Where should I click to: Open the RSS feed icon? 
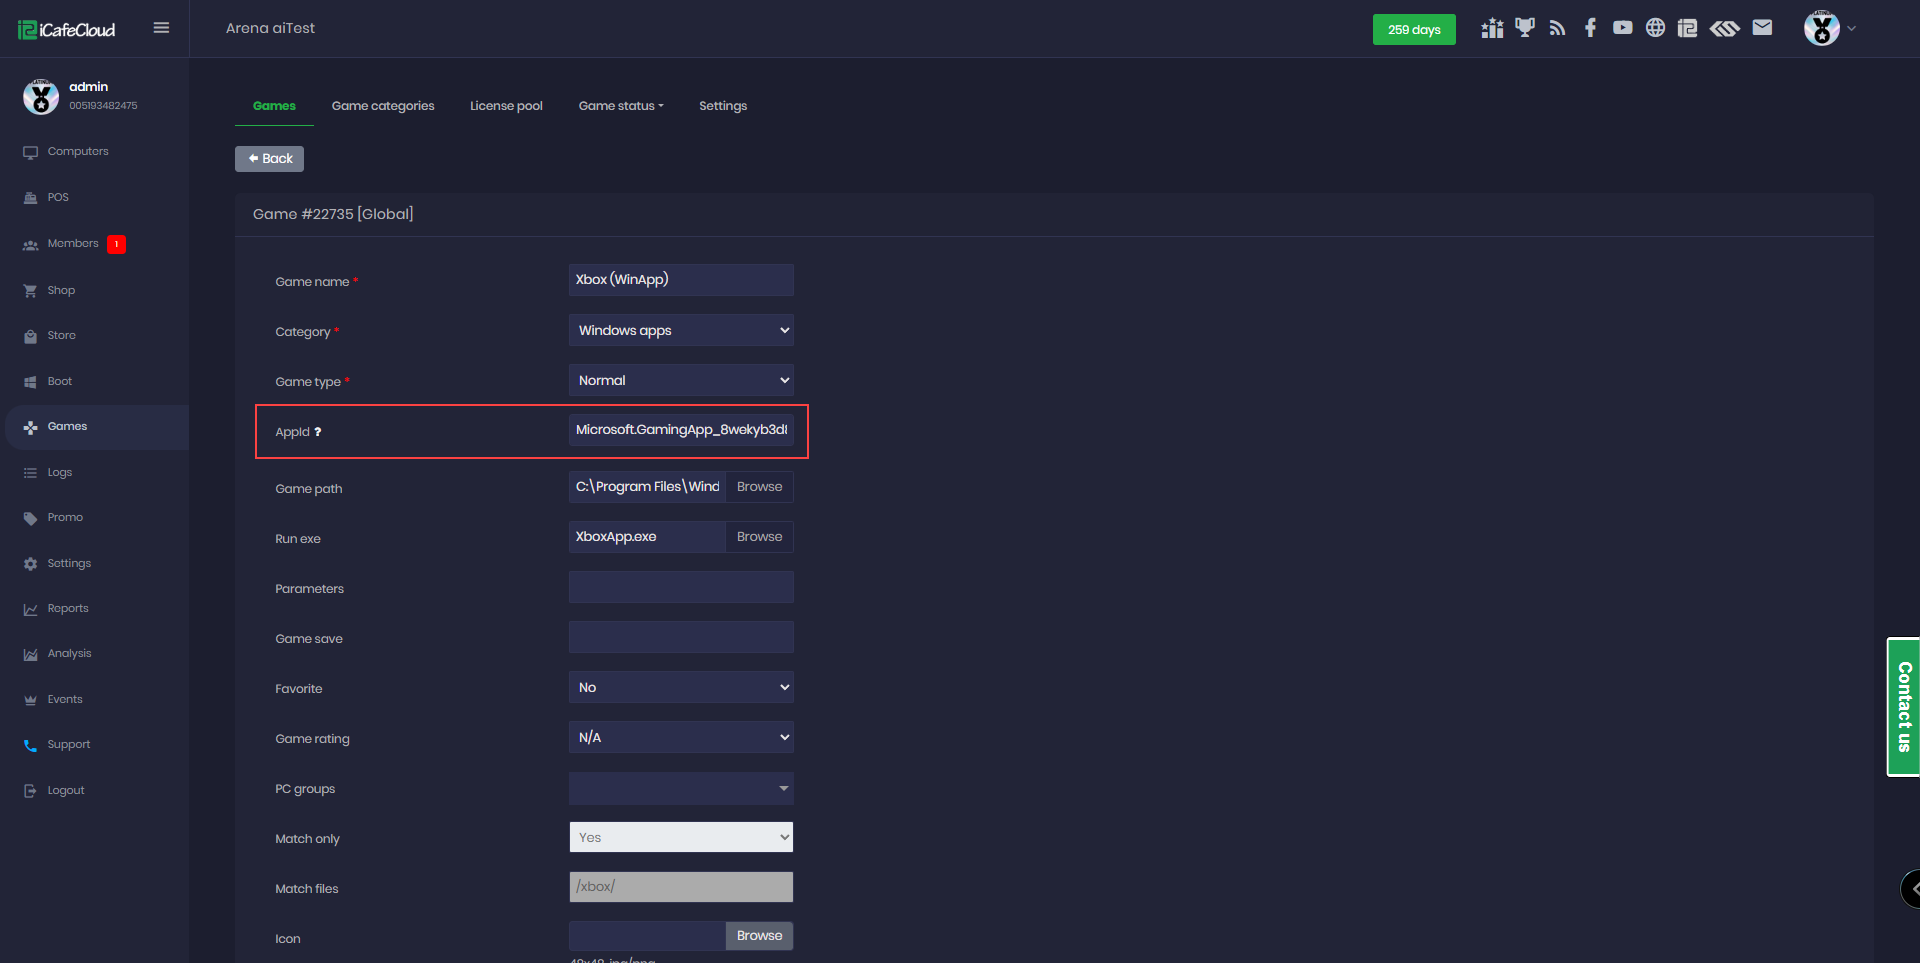(x=1557, y=28)
